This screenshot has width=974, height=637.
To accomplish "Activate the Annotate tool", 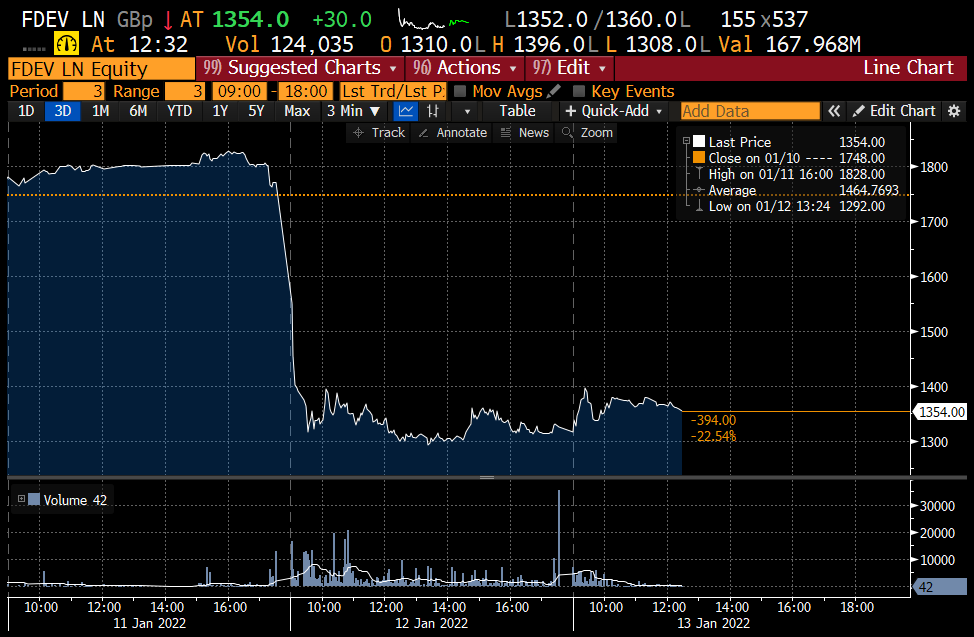I will [453, 133].
